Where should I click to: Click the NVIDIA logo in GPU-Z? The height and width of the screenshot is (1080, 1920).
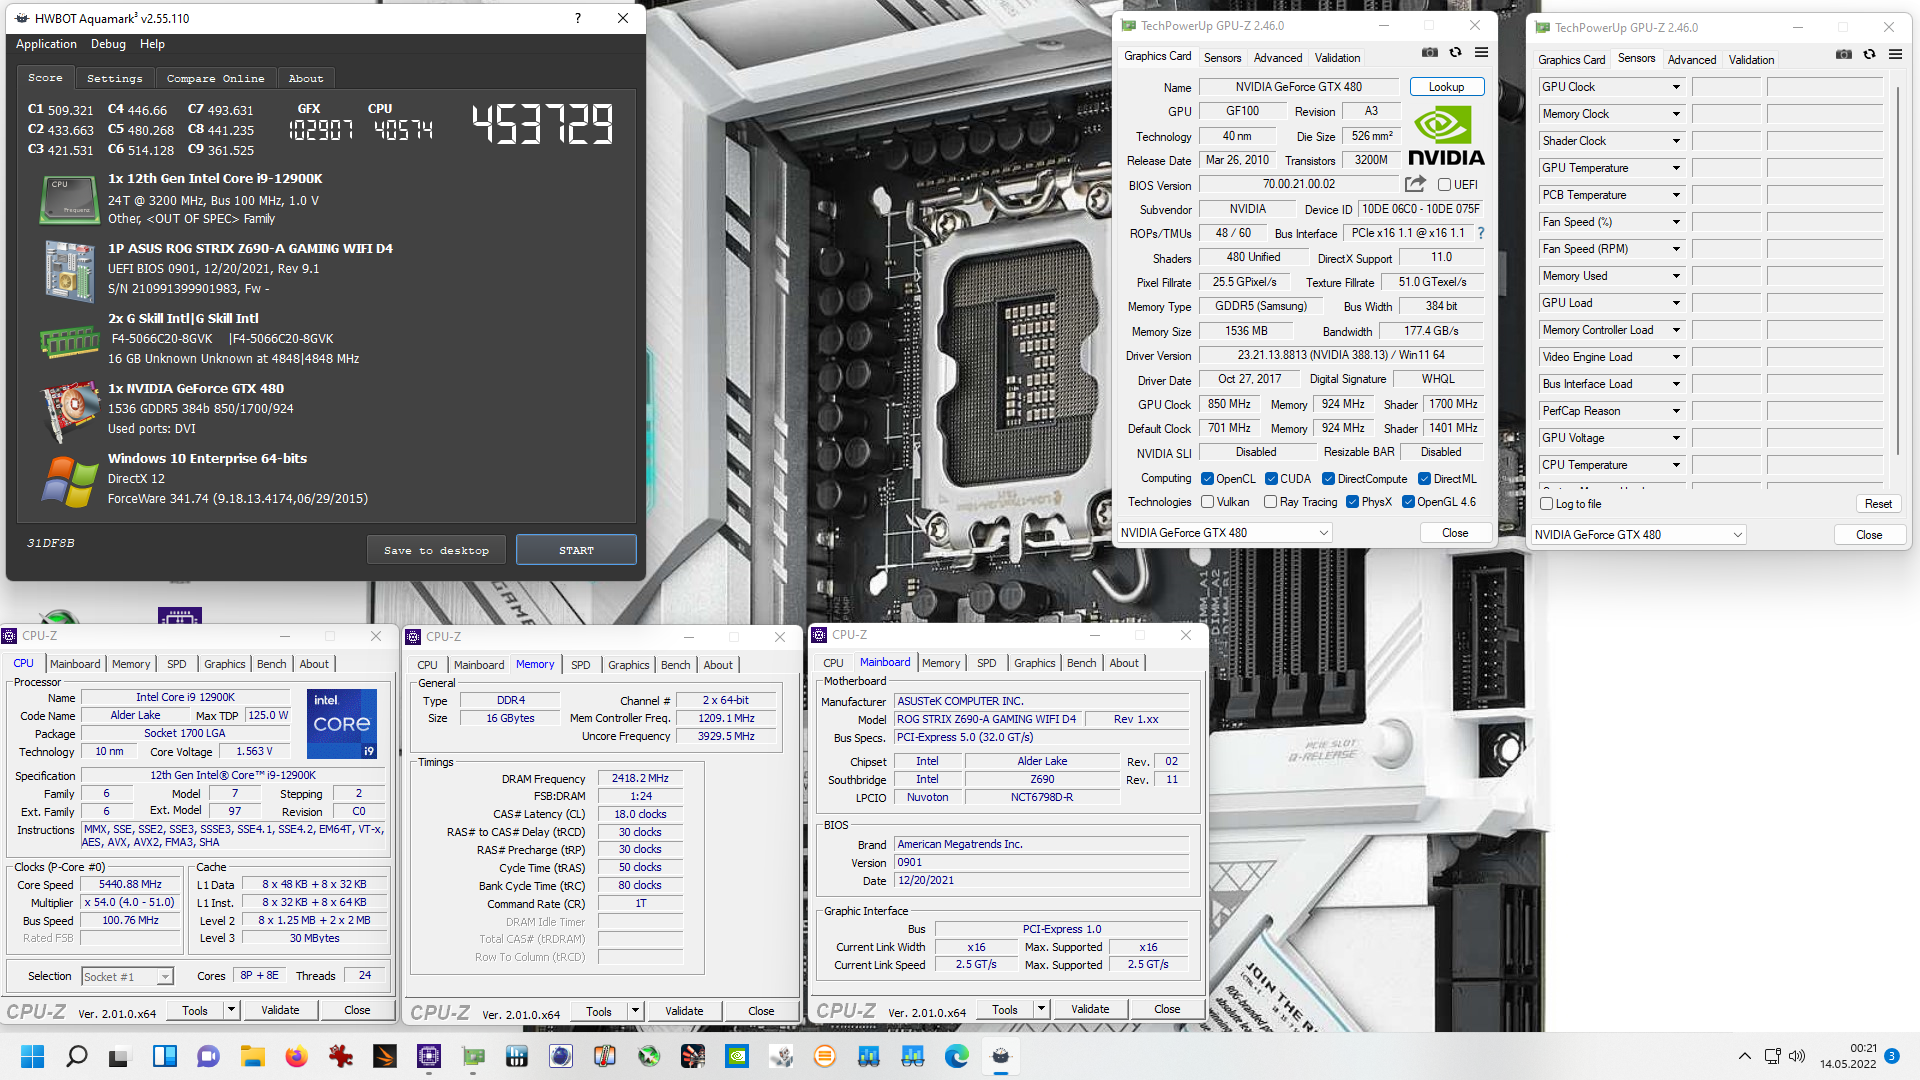pyautogui.click(x=1446, y=137)
